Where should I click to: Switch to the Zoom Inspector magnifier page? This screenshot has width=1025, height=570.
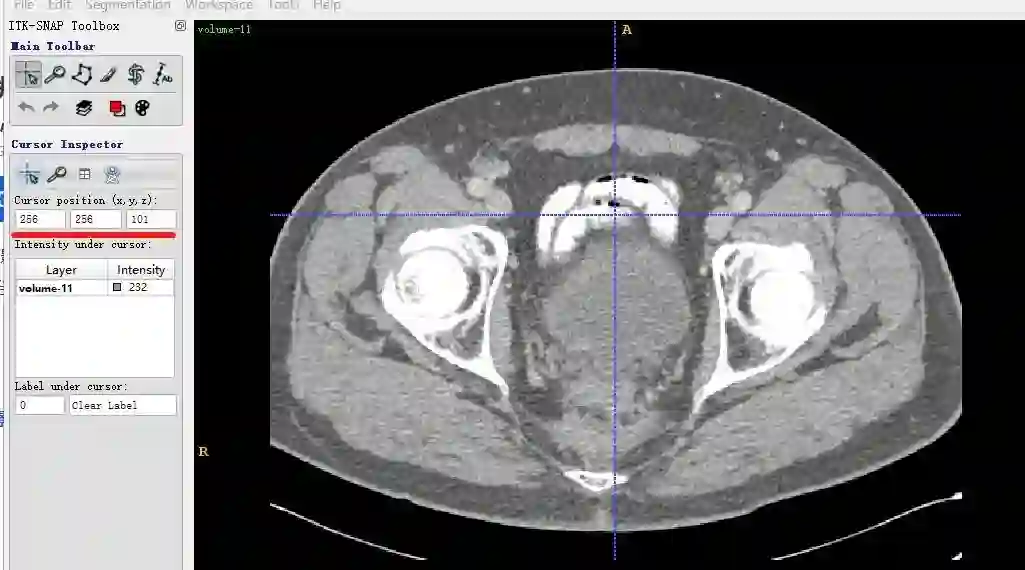(x=57, y=175)
